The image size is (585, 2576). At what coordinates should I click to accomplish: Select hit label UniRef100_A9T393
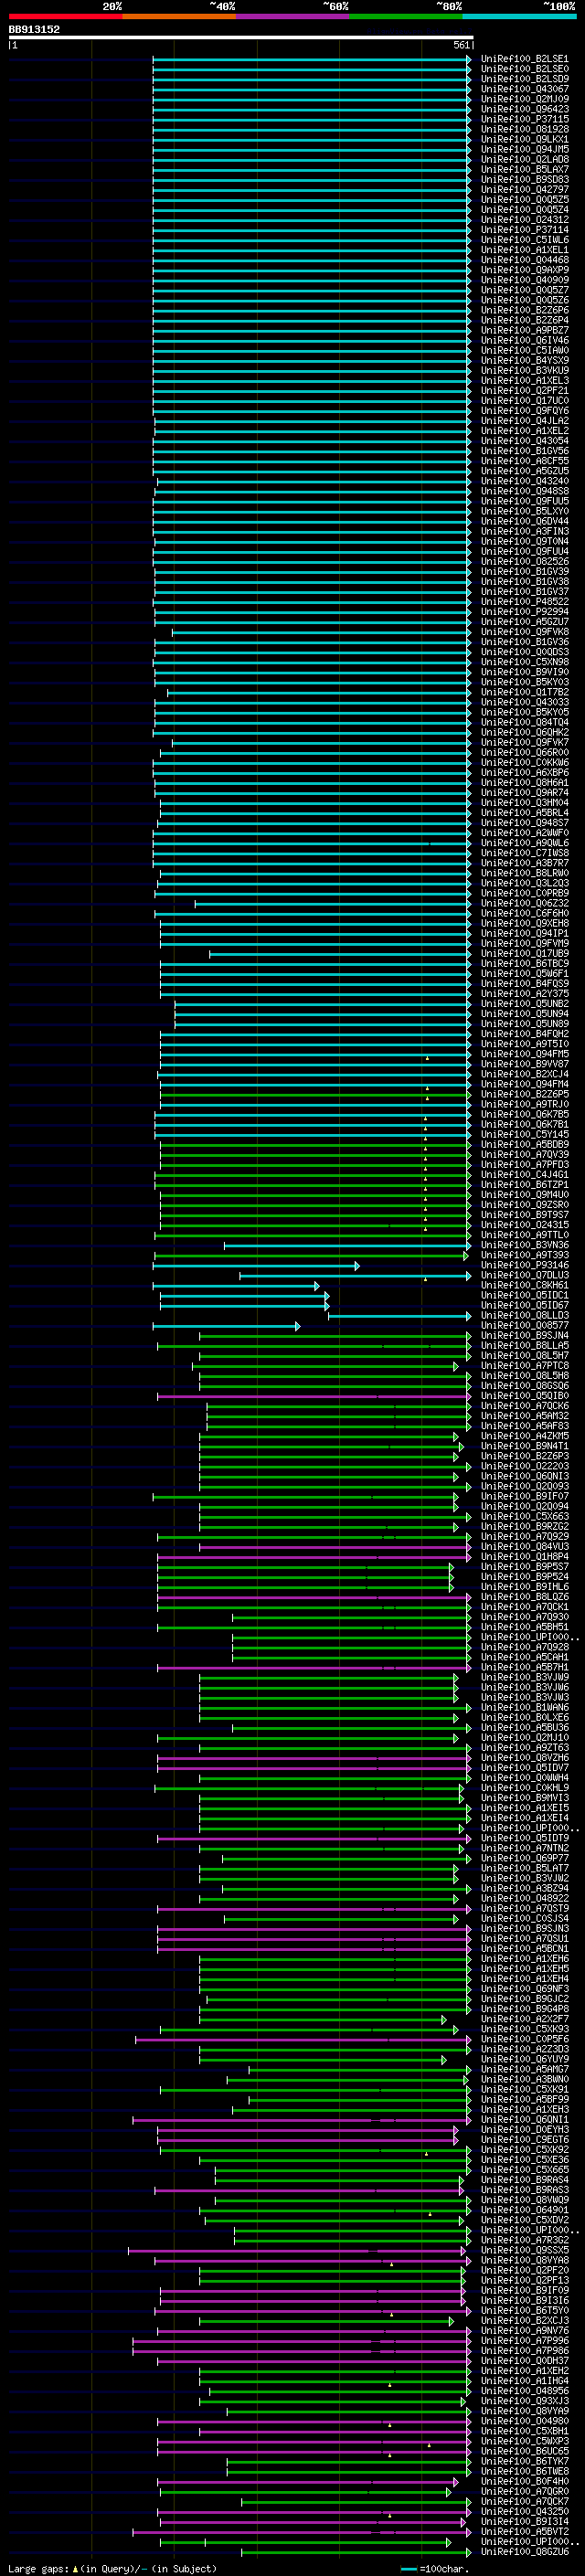point(525,1255)
